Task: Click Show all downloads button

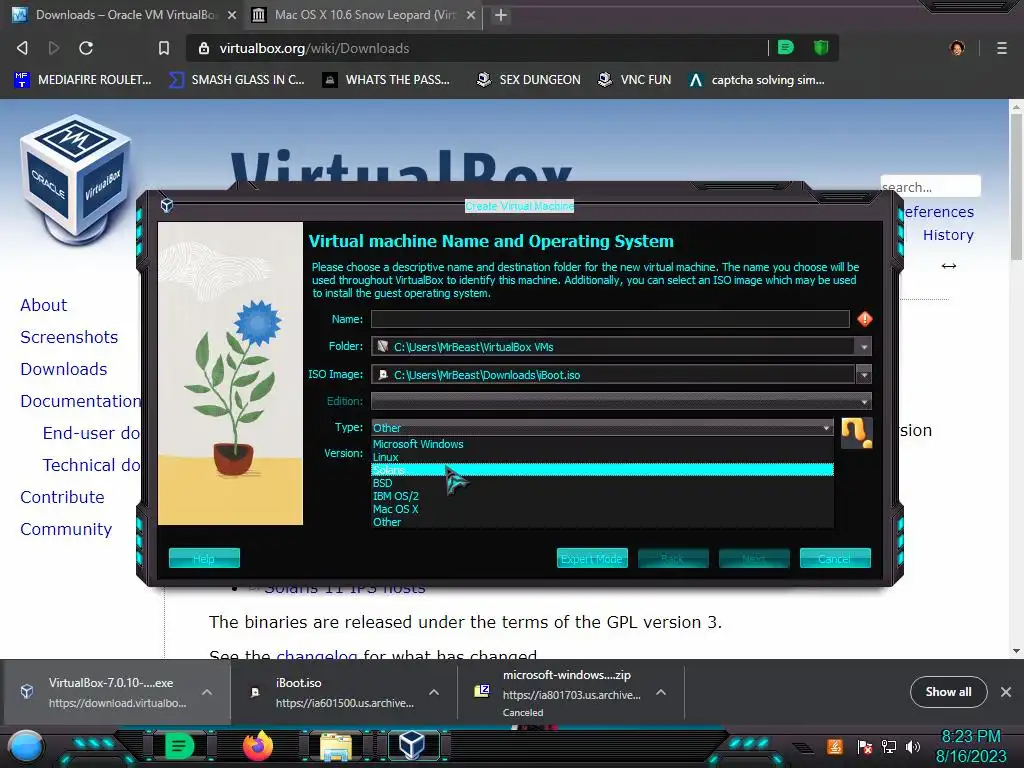Action: (948, 692)
